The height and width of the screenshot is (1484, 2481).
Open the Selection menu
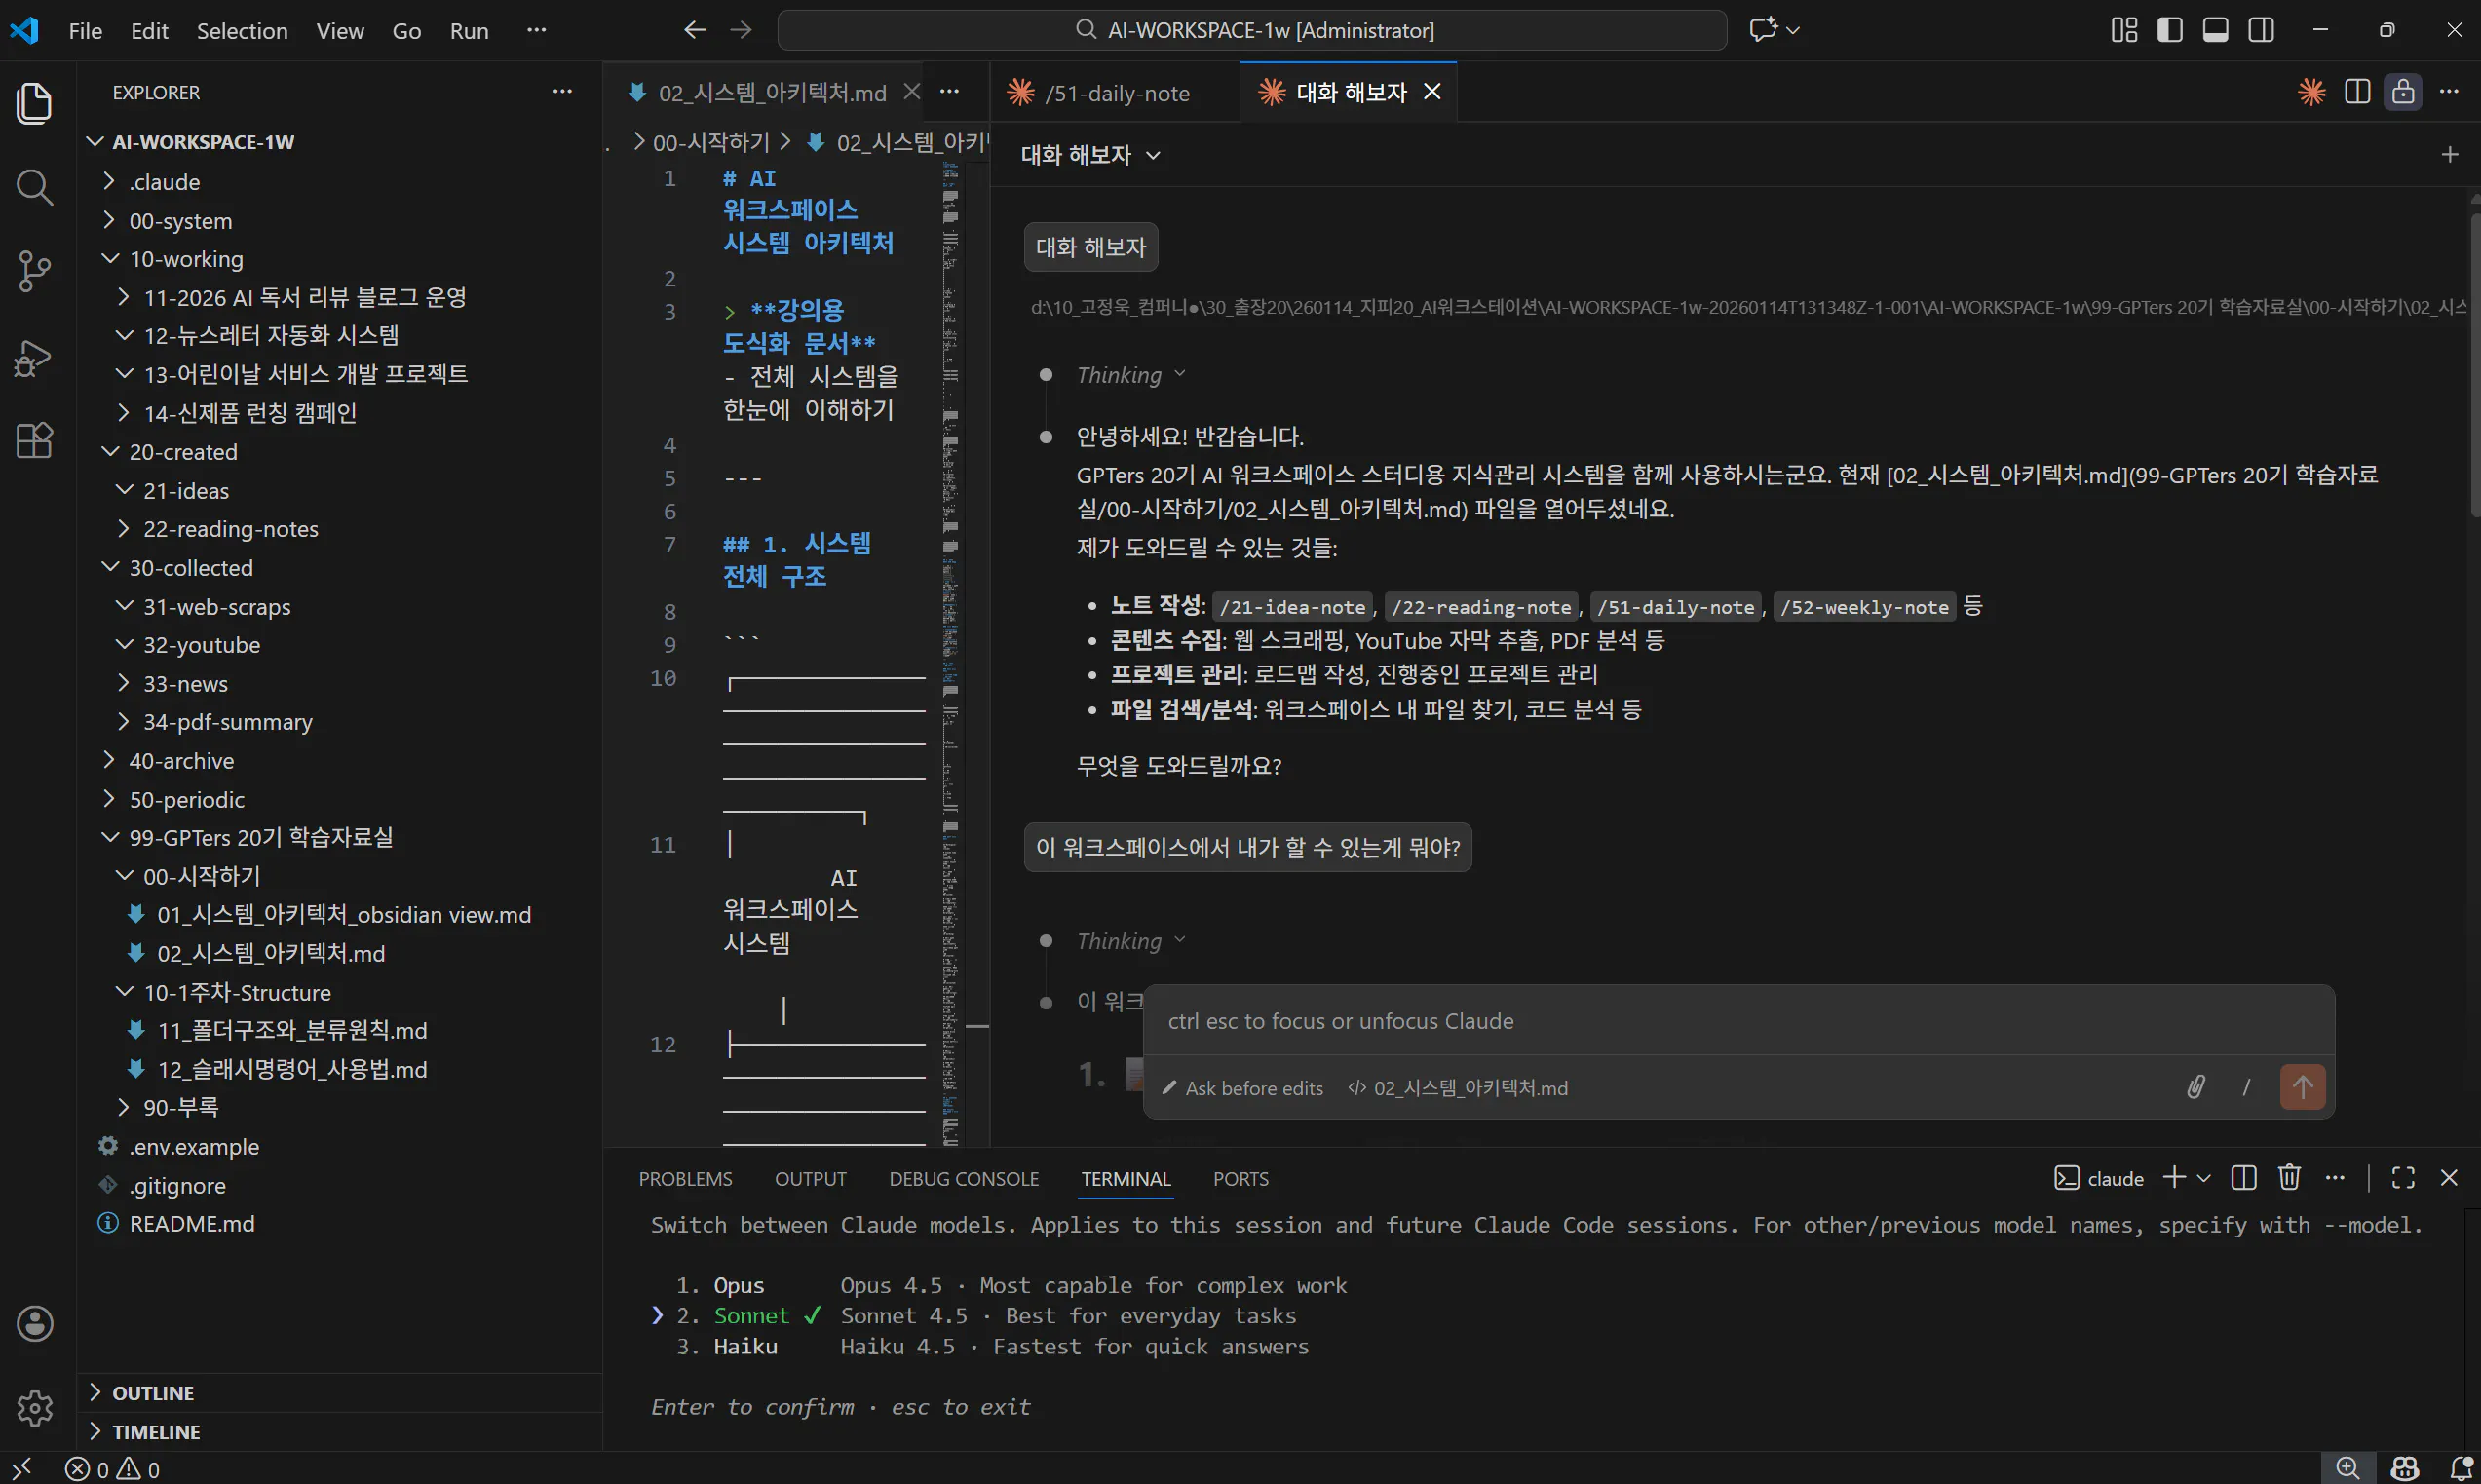(x=242, y=31)
